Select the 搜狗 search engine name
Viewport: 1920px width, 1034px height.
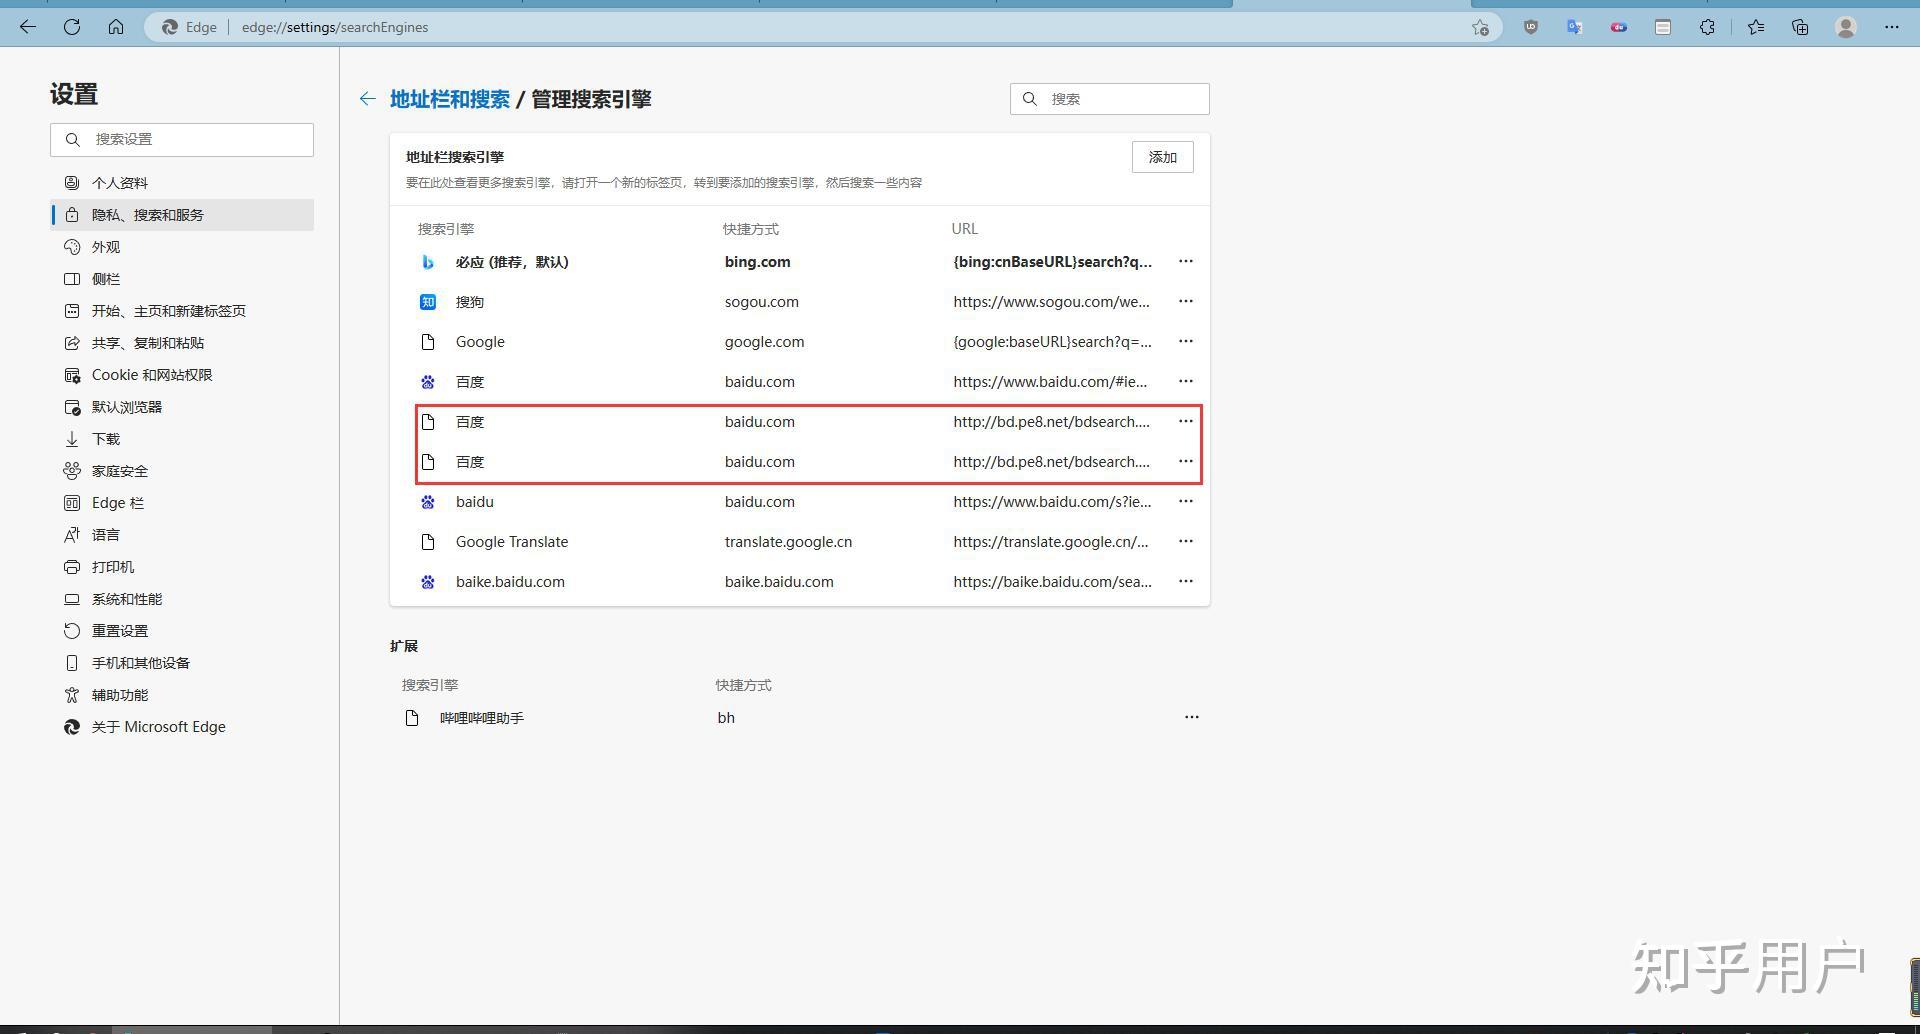pyautogui.click(x=470, y=302)
